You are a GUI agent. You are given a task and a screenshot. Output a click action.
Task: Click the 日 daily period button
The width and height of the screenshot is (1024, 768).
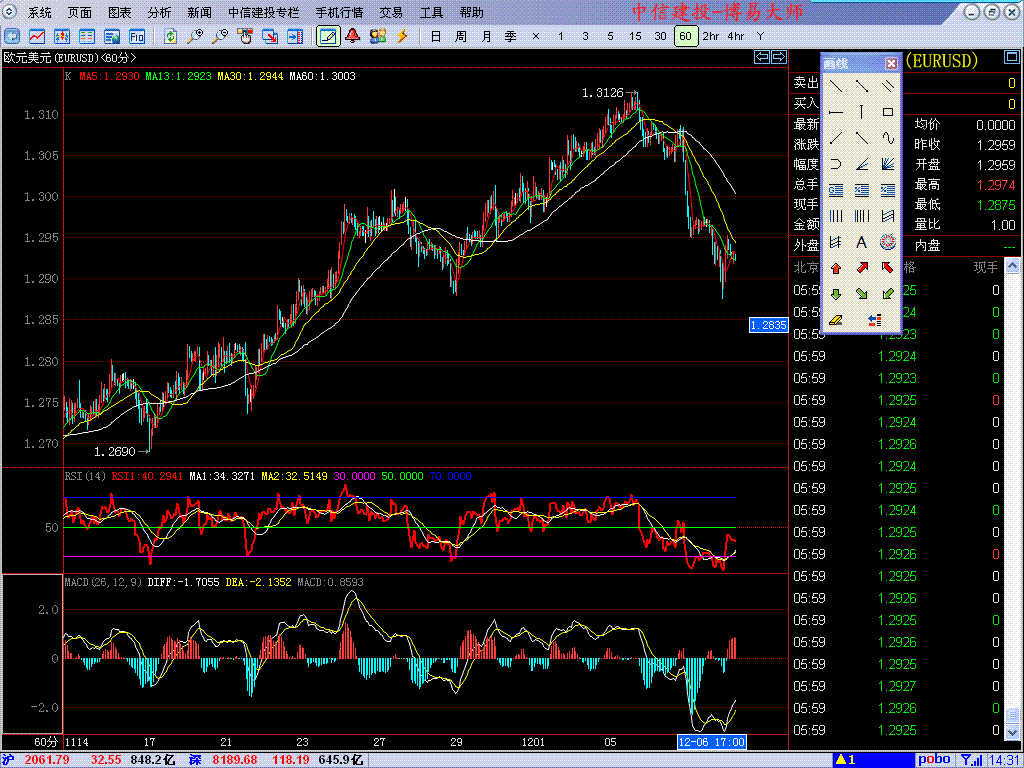(435, 36)
